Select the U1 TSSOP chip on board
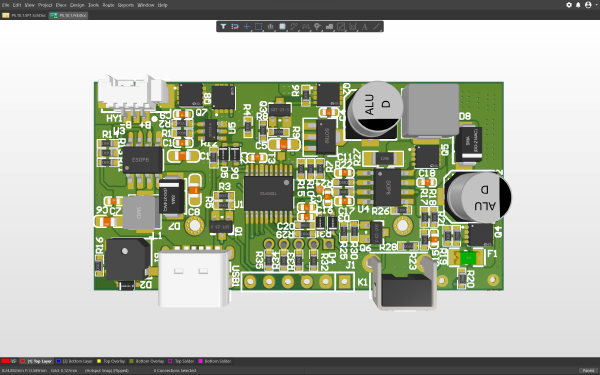 tap(269, 193)
